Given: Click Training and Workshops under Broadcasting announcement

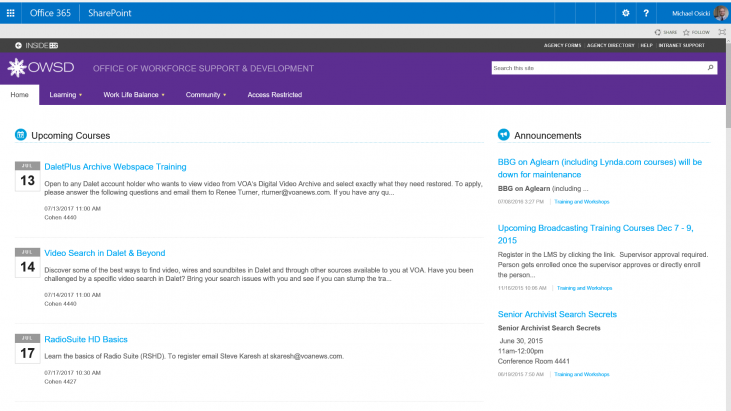Looking at the screenshot, I should pos(585,288).
